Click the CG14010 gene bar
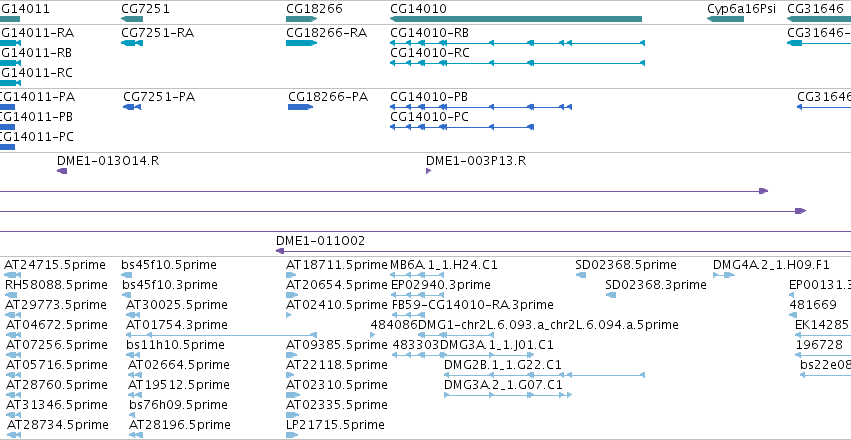Viewport: 851px width, 440px height. pos(516,19)
